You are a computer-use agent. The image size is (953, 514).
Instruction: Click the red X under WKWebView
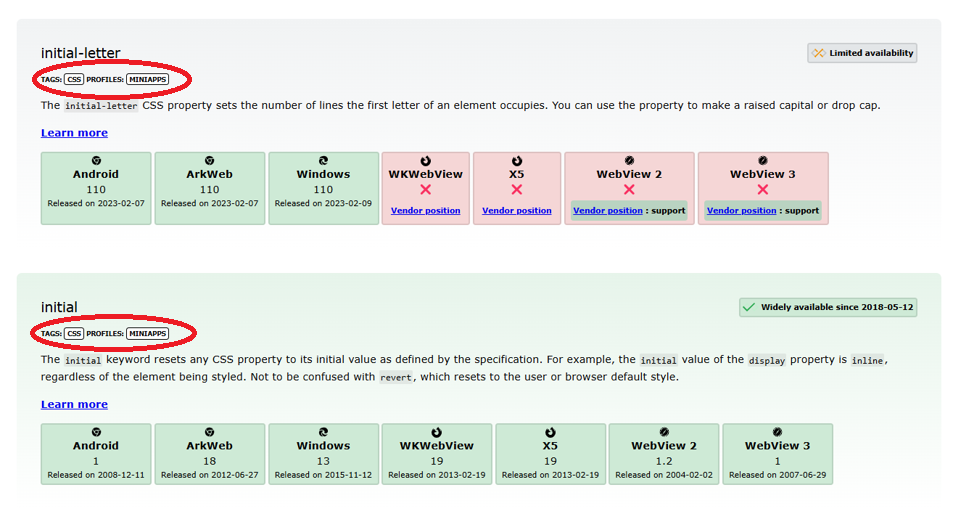[425, 190]
